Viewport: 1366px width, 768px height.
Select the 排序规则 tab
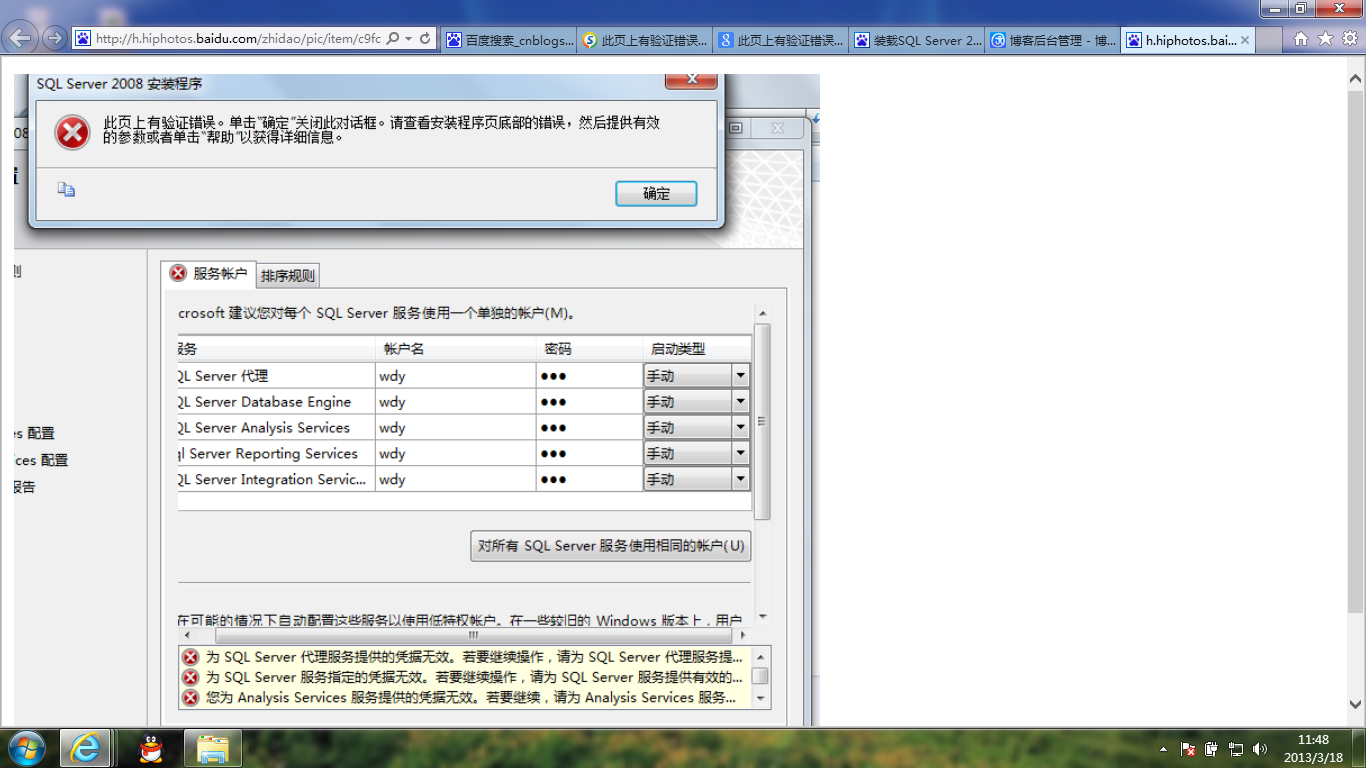288,276
